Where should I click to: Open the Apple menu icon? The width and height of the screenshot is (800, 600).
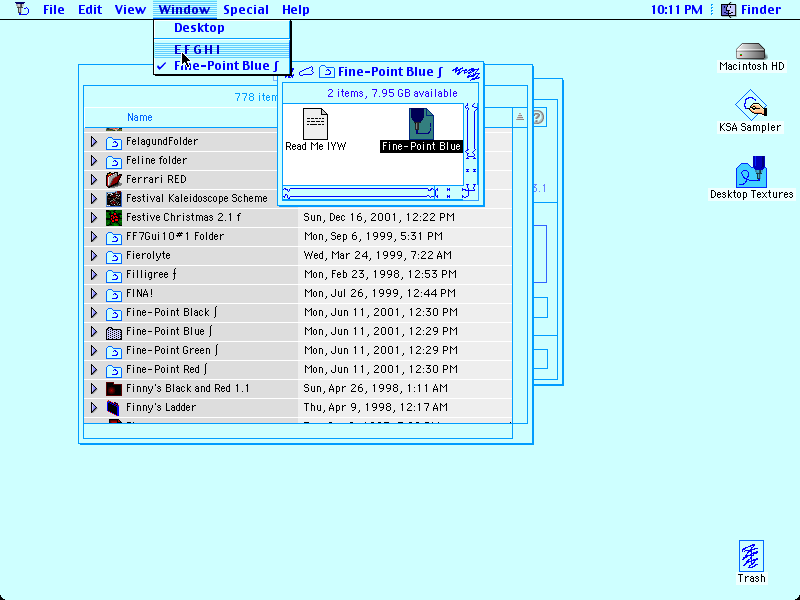22,9
